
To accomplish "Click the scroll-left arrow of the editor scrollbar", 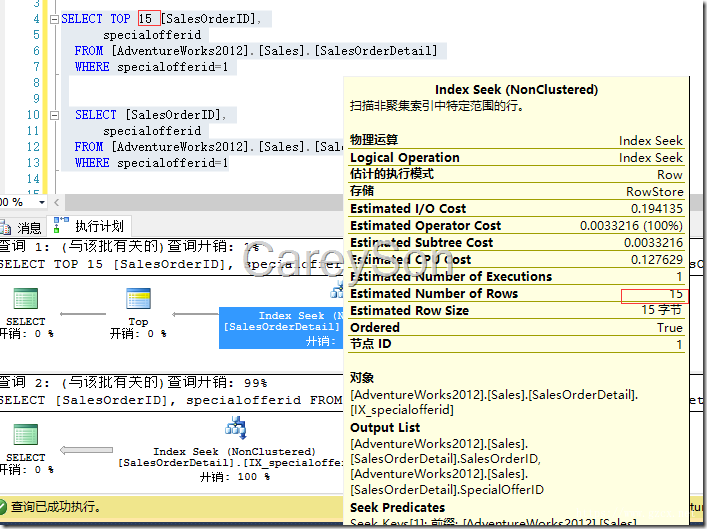I will point(56,202).
